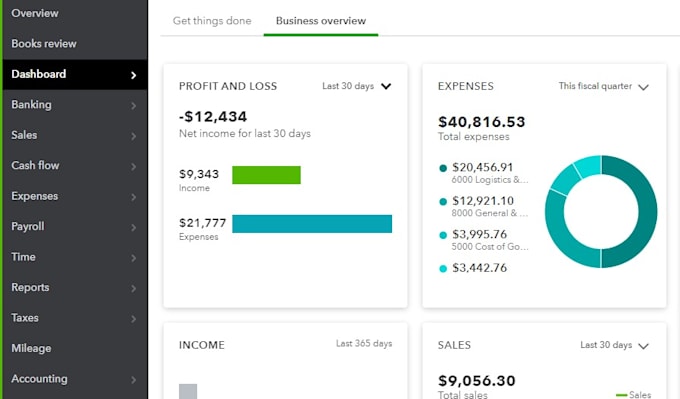Switch to Get things done tab
The height and width of the screenshot is (399, 680).
(x=212, y=21)
